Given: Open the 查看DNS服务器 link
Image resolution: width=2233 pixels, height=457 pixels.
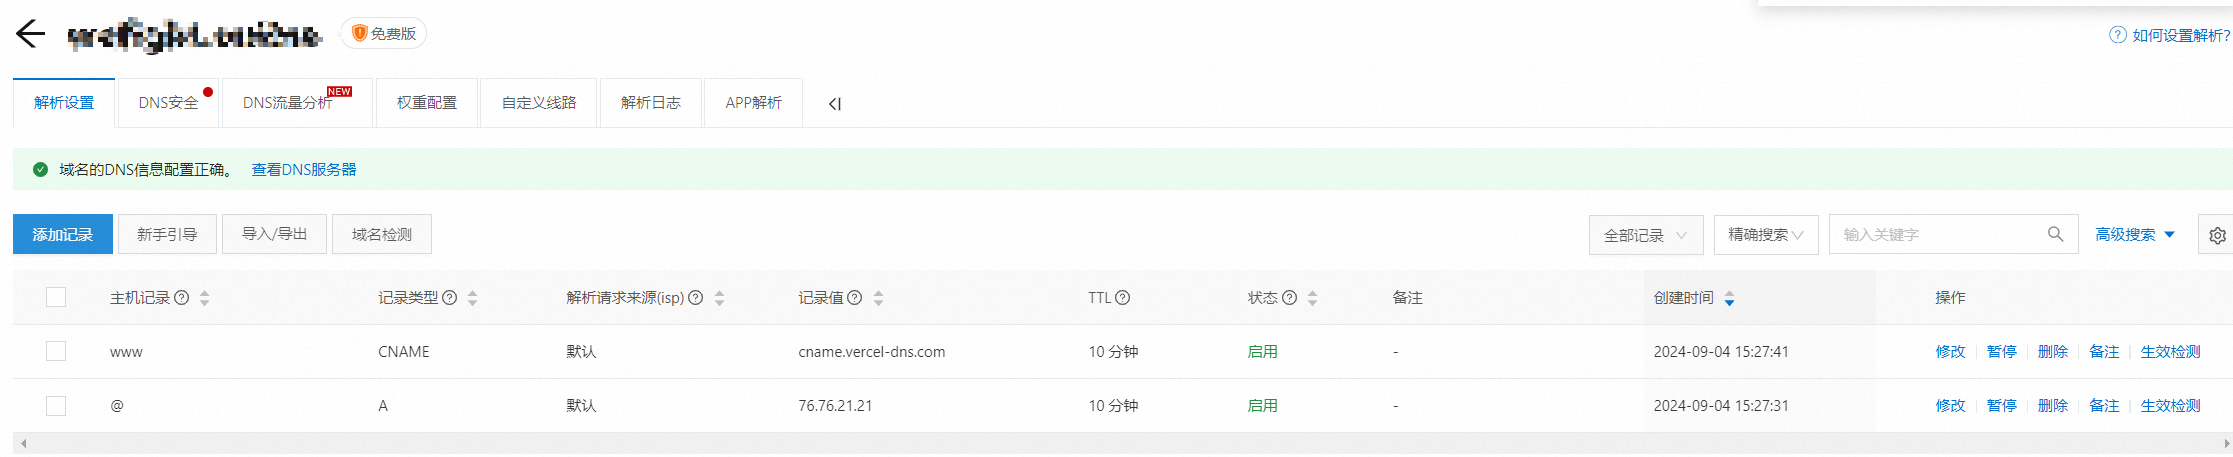Looking at the screenshot, I should point(304,170).
